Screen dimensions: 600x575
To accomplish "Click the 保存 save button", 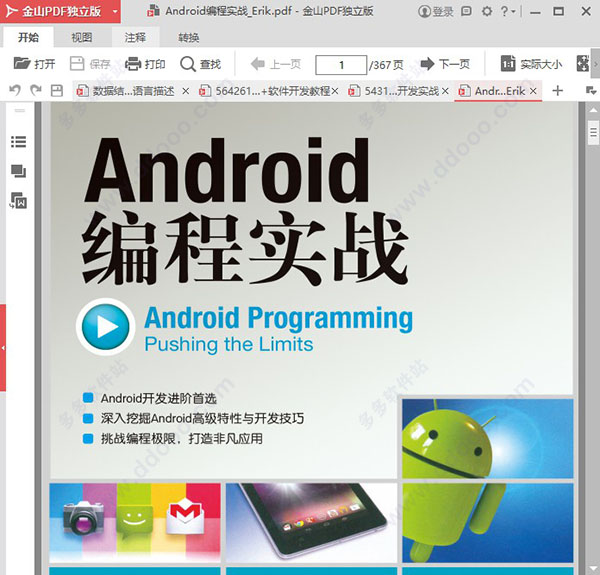I will coord(90,64).
